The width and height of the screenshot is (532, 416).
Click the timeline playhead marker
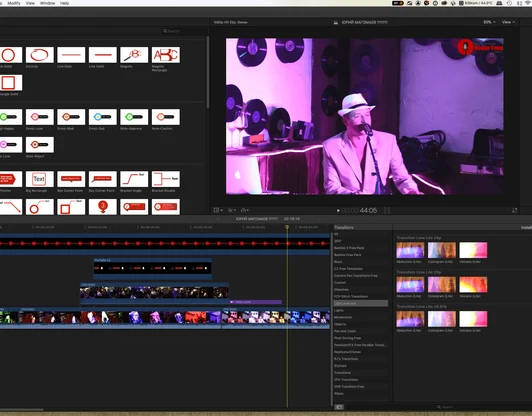point(287,227)
